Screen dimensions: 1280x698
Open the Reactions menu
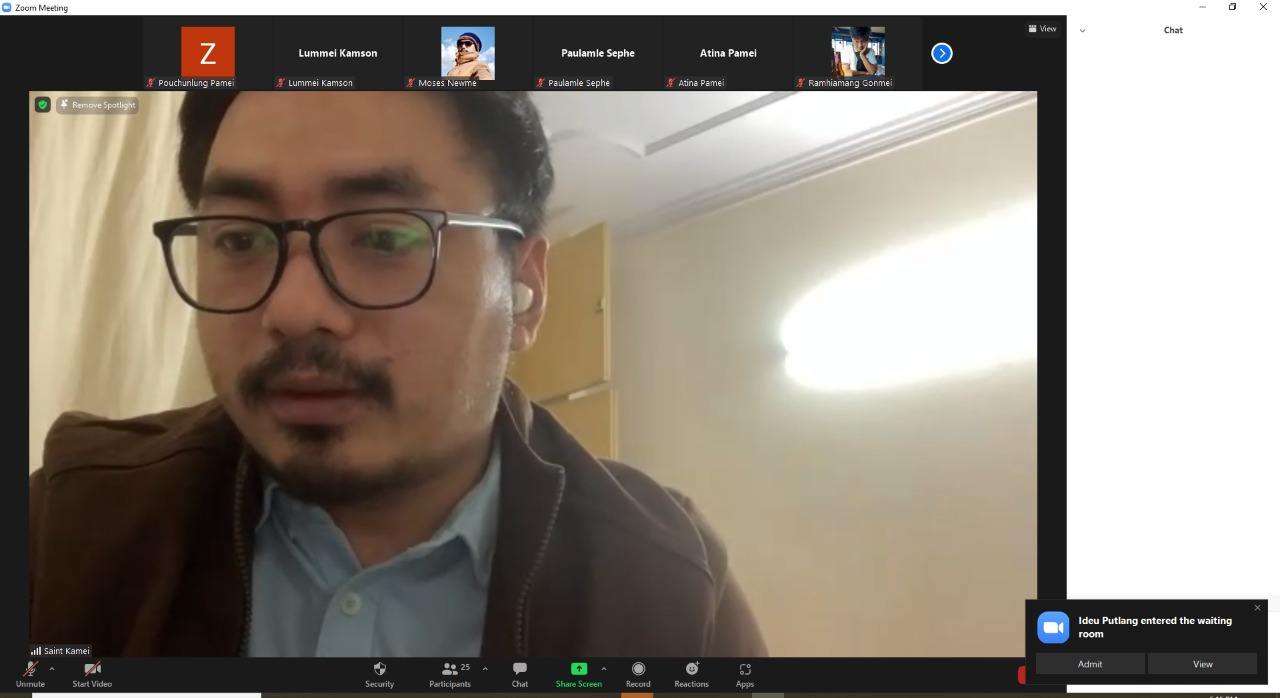pos(691,674)
